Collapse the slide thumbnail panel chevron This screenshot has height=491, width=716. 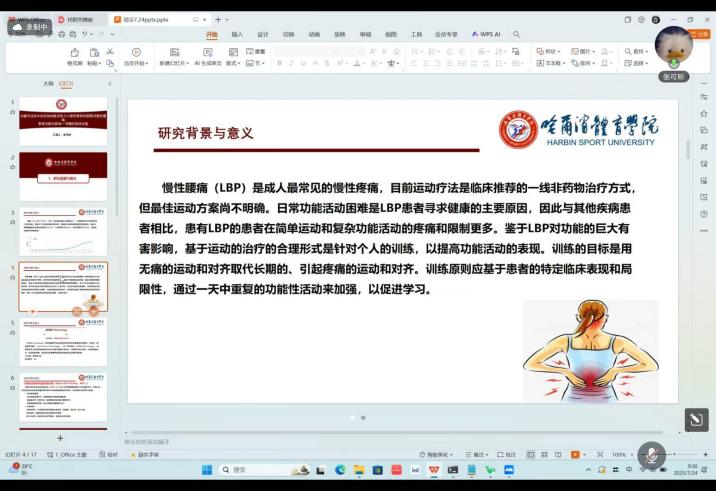point(110,84)
